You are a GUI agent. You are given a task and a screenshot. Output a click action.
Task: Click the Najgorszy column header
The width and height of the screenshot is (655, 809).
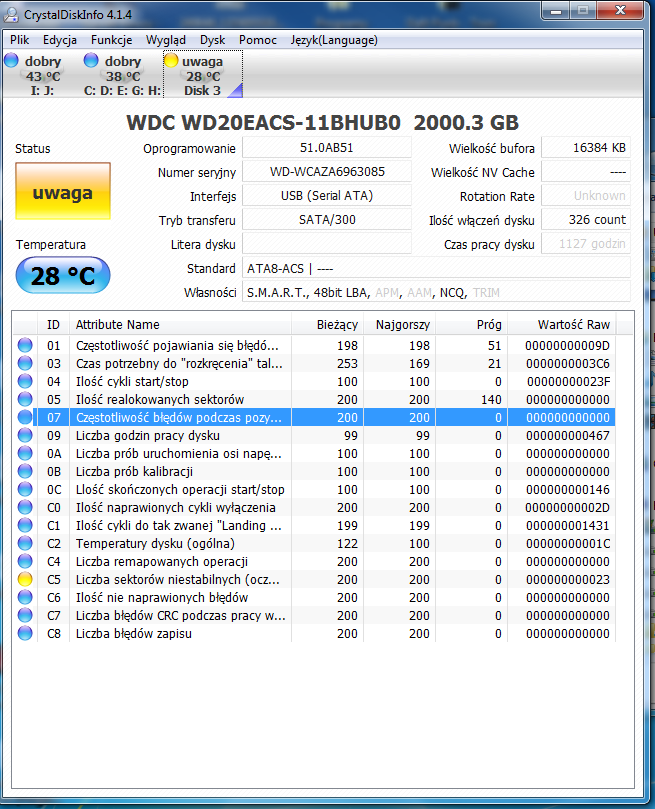click(400, 325)
